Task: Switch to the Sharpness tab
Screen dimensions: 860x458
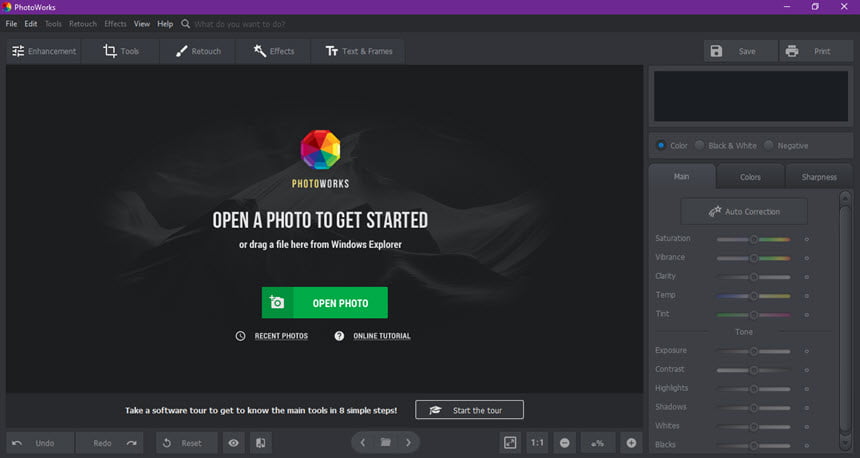Action: [819, 177]
